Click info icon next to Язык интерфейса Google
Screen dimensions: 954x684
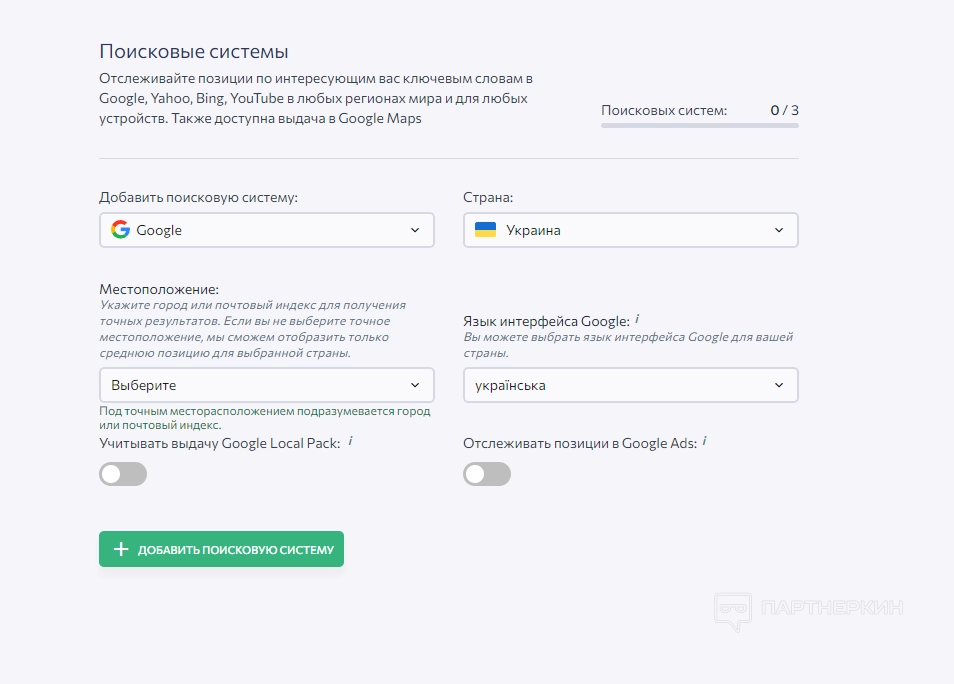click(637, 319)
